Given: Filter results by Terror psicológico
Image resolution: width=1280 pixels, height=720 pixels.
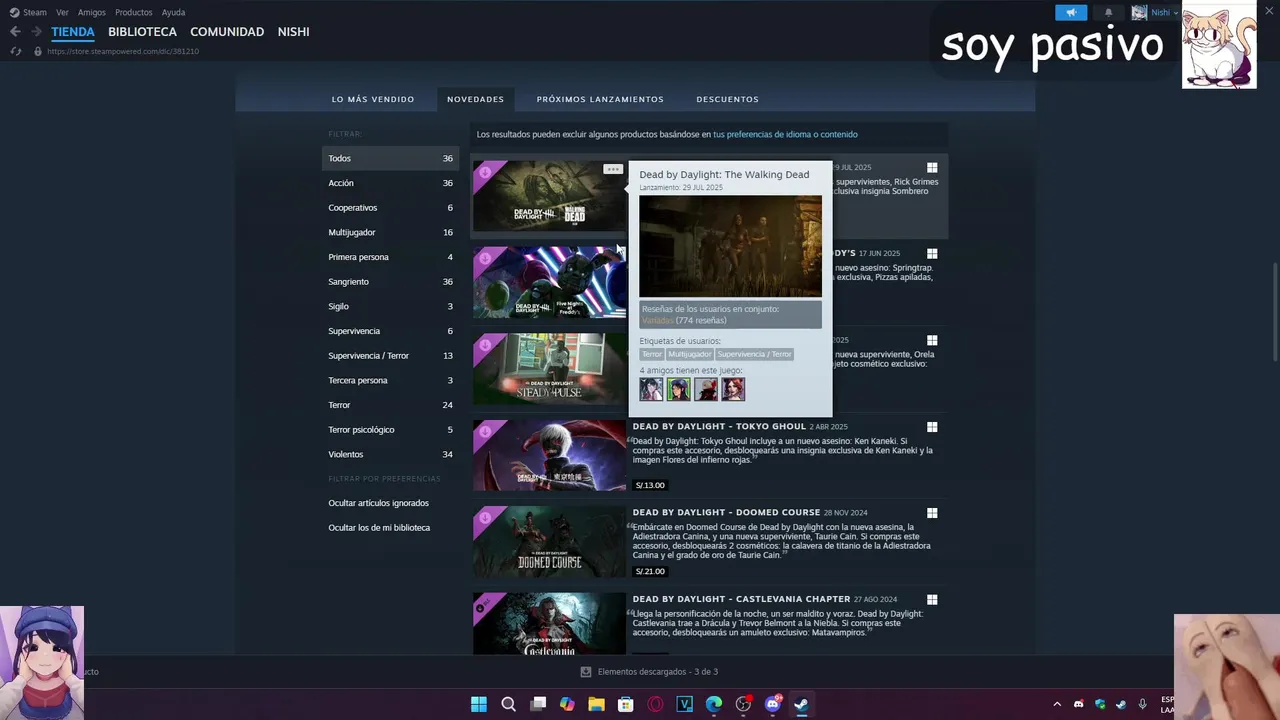Looking at the screenshot, I should (390, 430).
